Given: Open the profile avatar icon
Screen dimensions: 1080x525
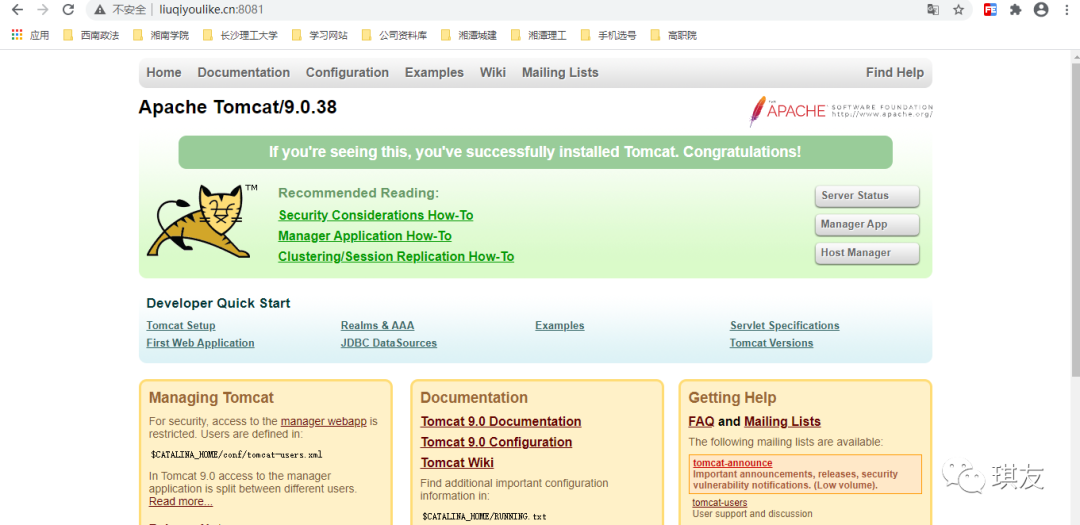Looking at the screenshot, I should [x=1041, y=10].
